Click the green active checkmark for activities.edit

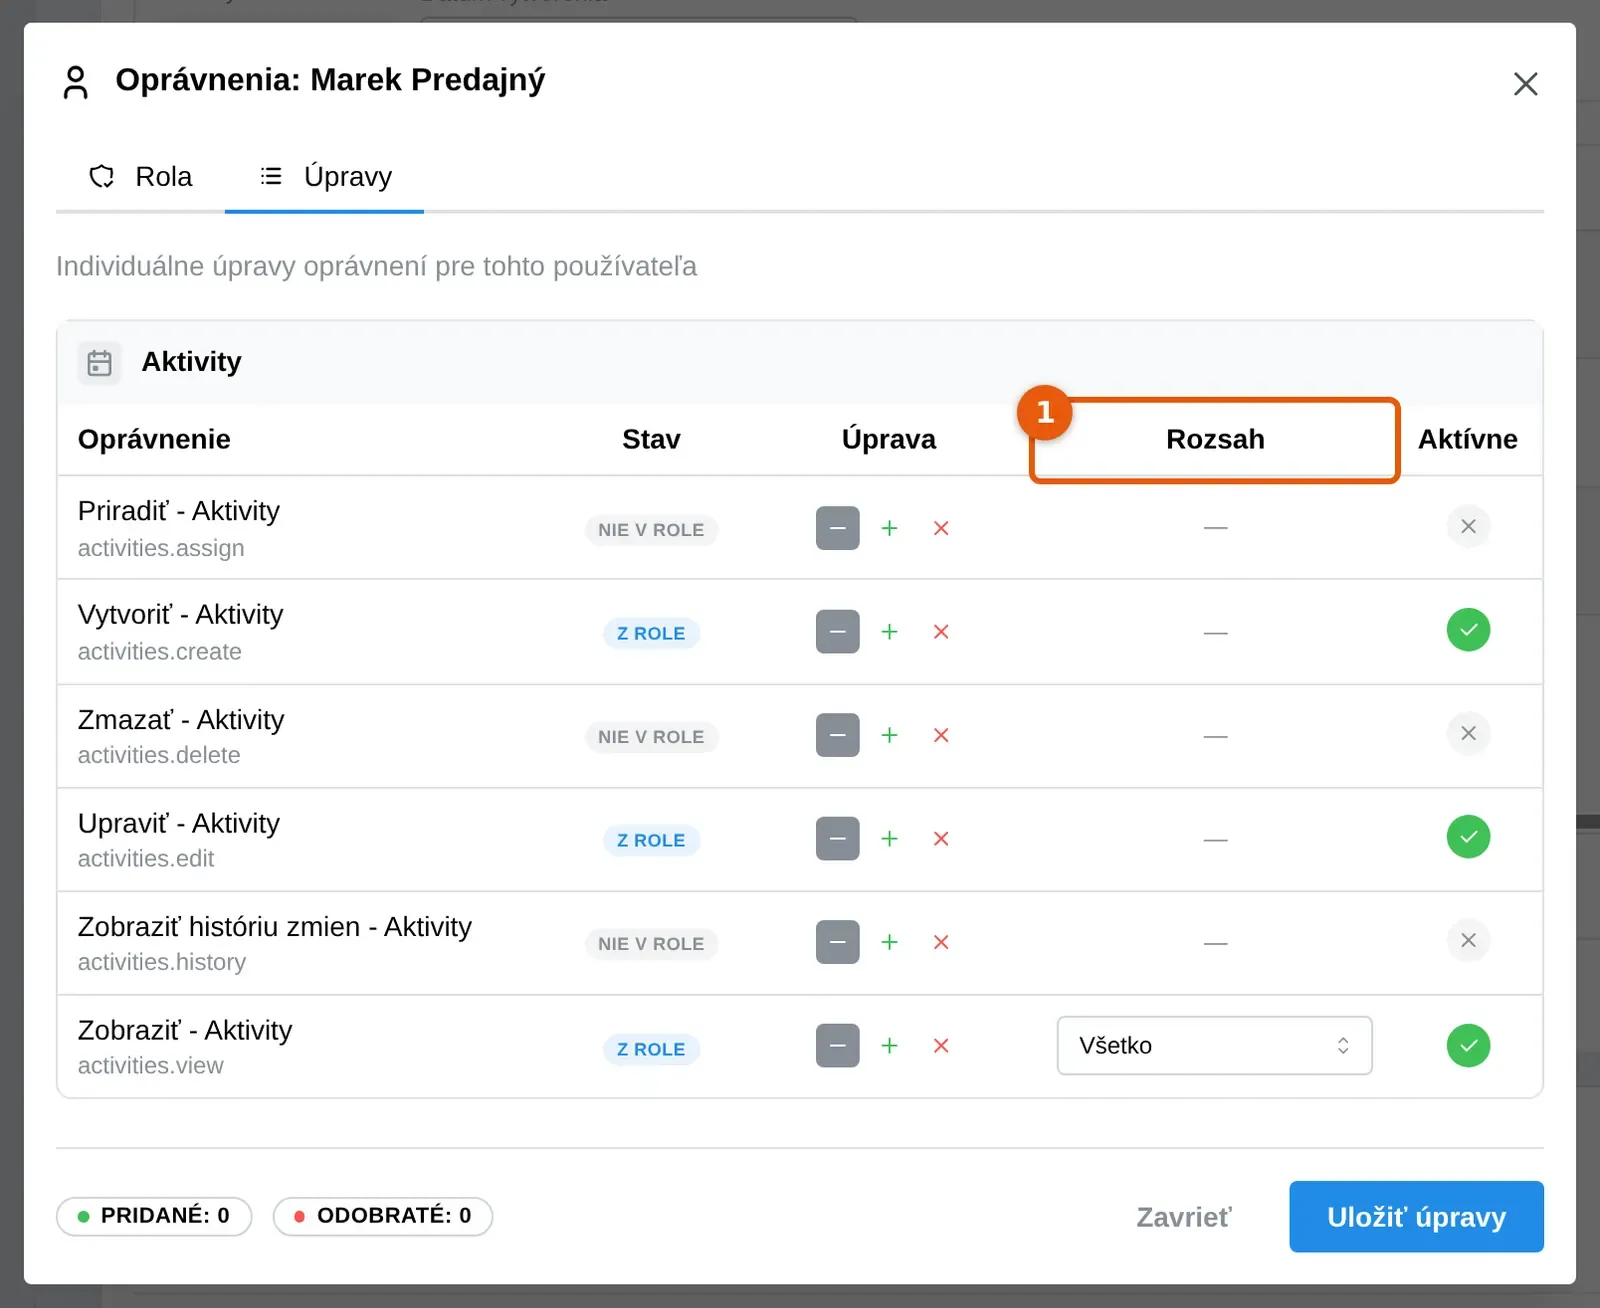click(x=1468, y=837)
